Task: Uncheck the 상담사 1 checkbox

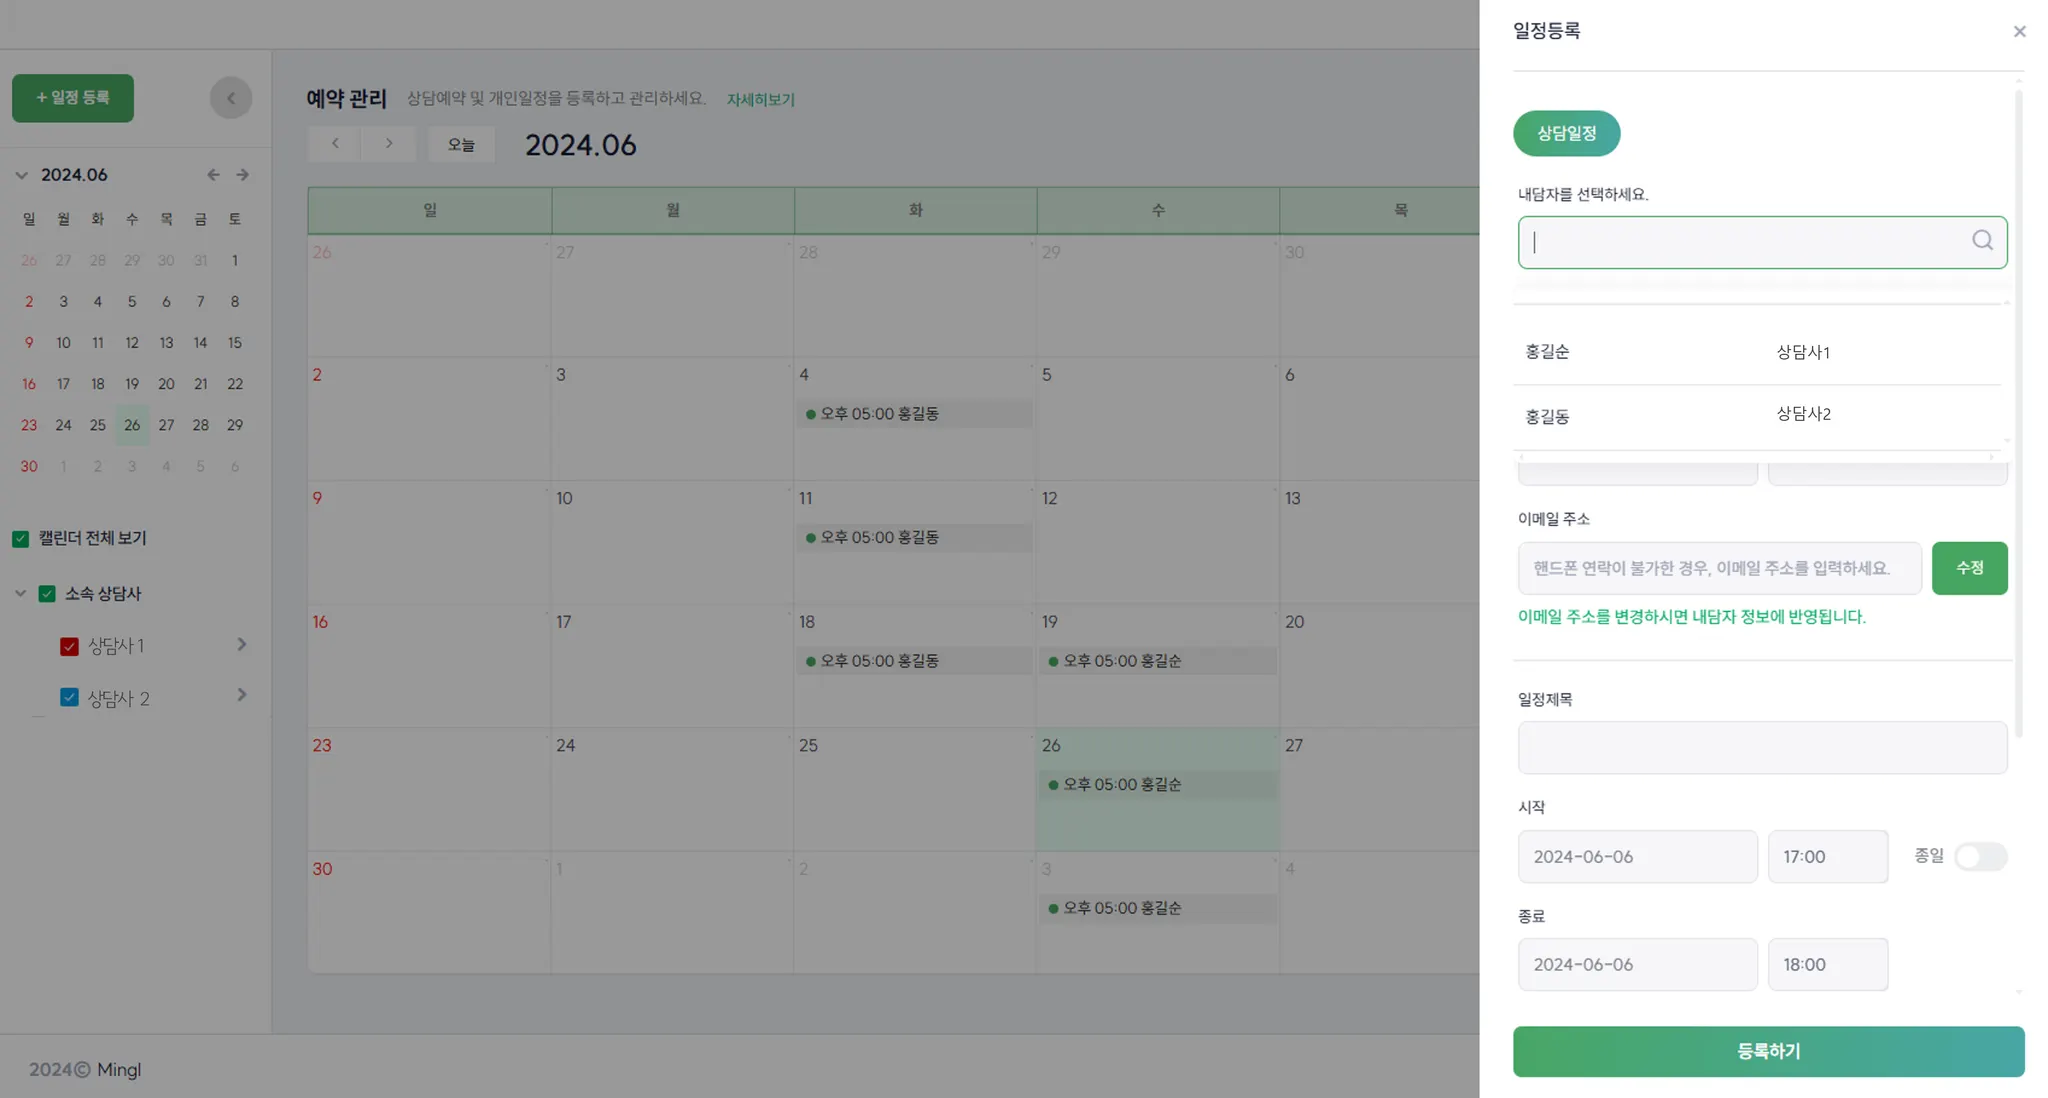Action: click(x=69, y=647)
